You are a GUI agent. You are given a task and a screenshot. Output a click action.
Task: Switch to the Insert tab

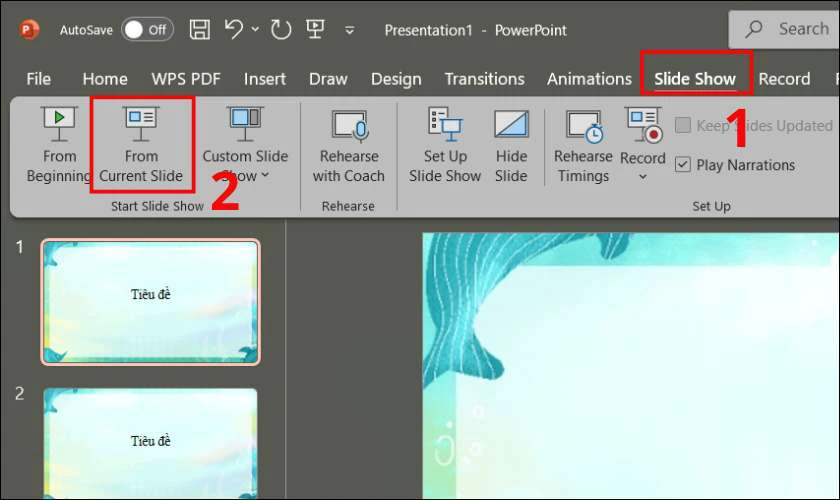point(265,79)
